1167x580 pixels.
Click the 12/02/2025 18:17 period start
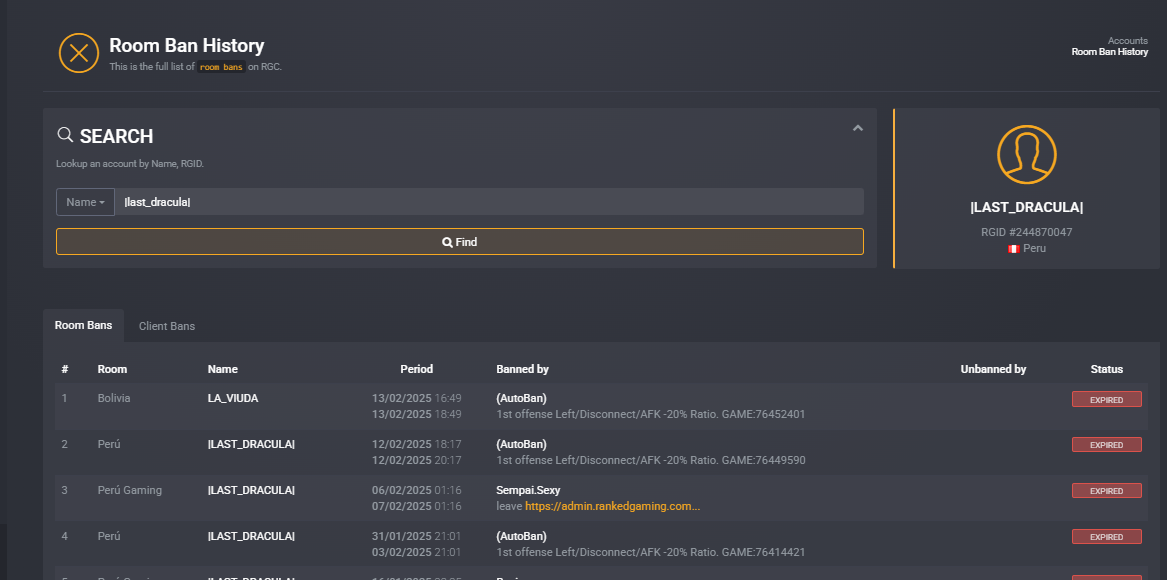pyautogui.click(x=417, y=444)
